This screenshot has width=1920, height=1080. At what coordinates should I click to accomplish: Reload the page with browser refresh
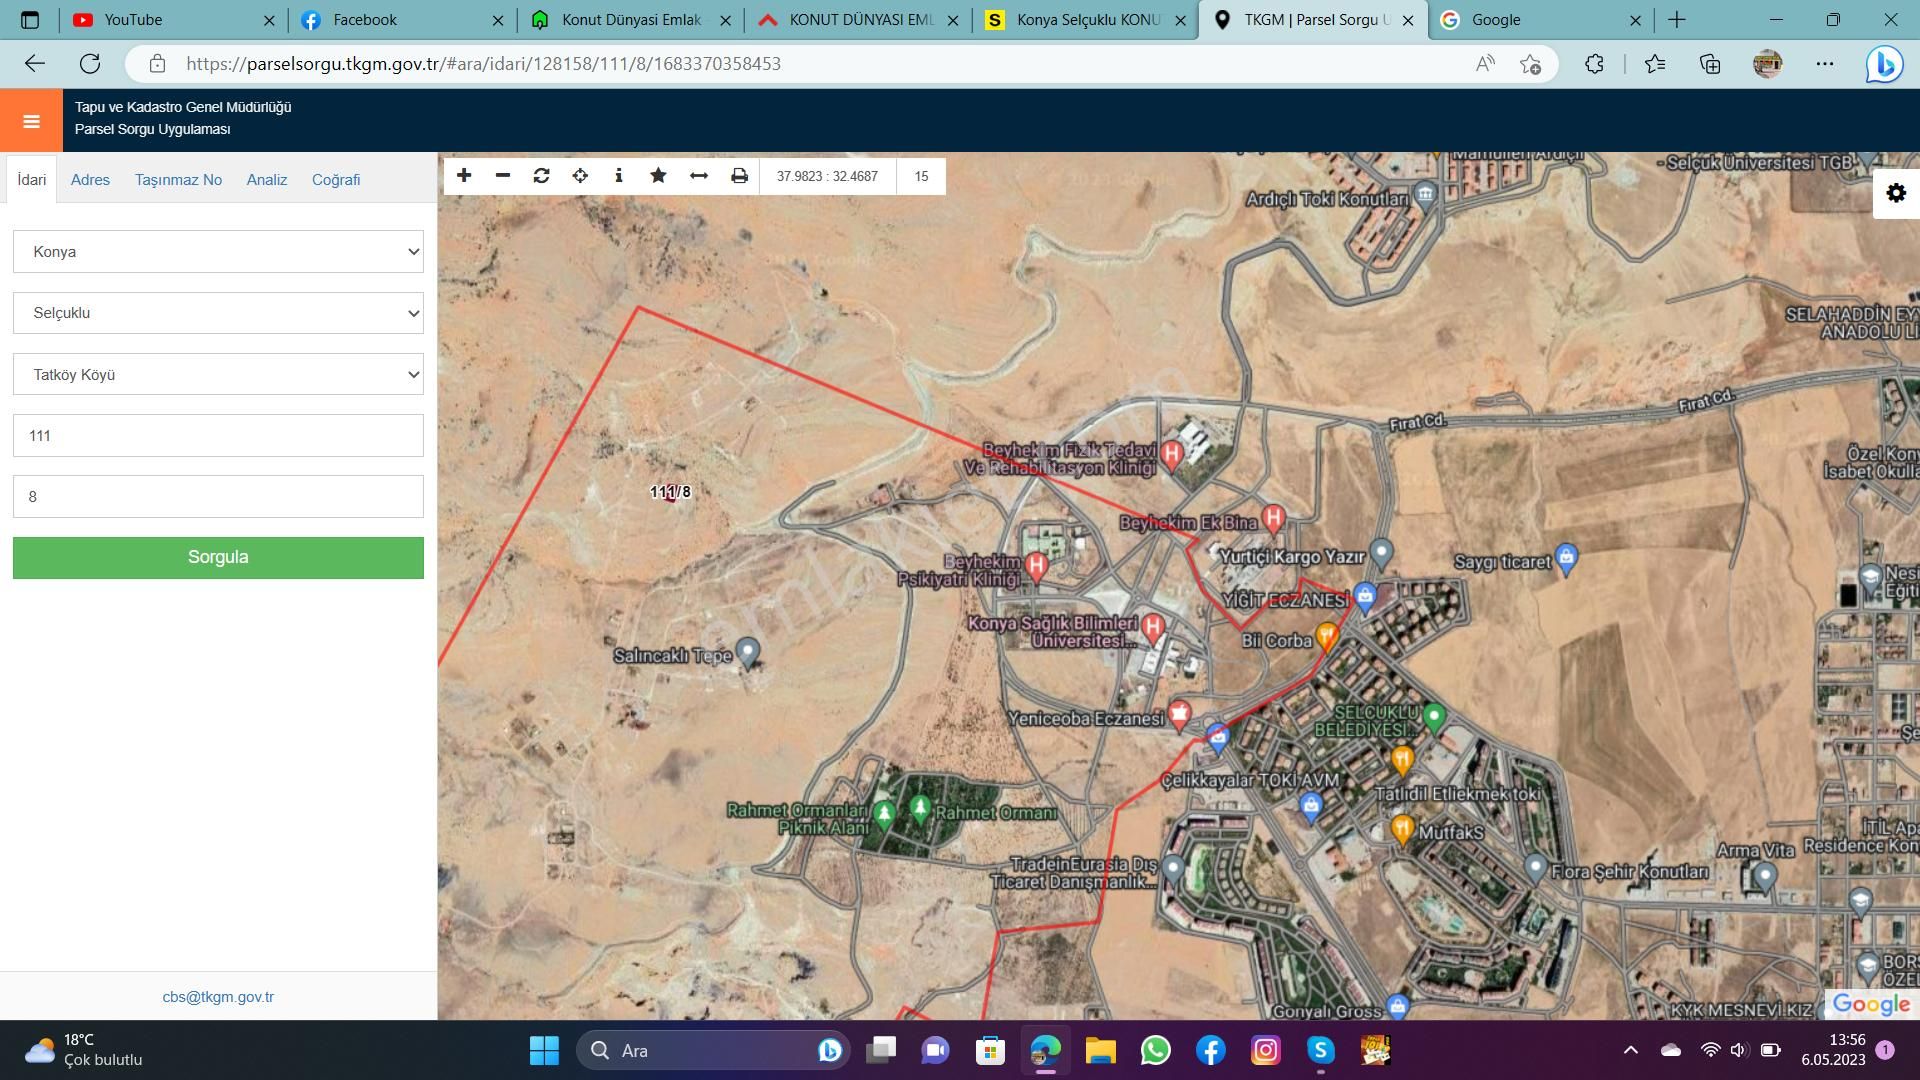(90, 64)
